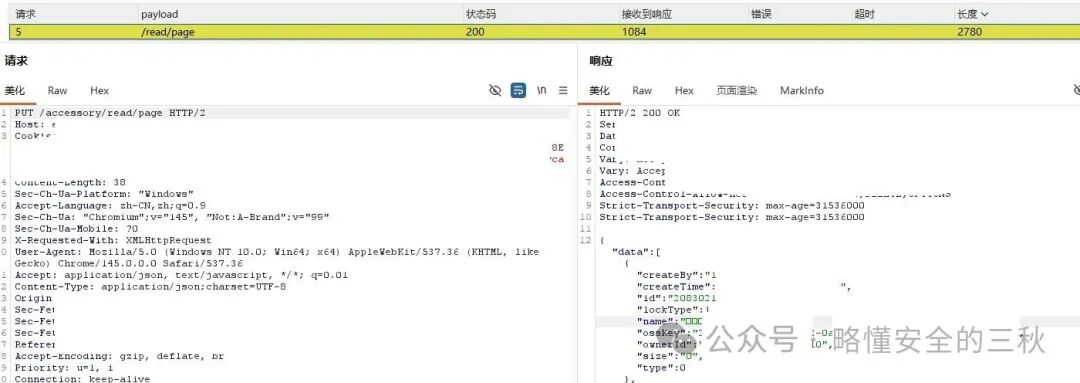Click the User-Agent Mozilla/5.0 header line
1080x383 pixels.
pyautogui.click(x=276, y=258)
